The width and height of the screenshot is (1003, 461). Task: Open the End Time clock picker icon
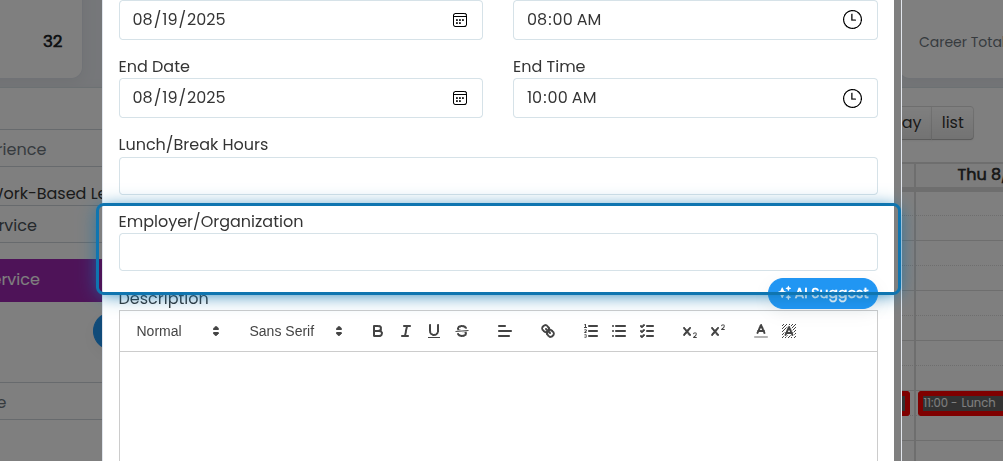tap(852, 98)
